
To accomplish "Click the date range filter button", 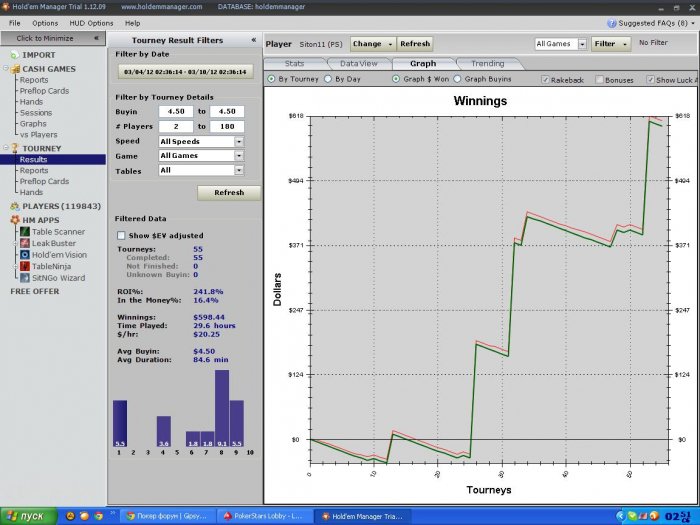I will 184,72.
